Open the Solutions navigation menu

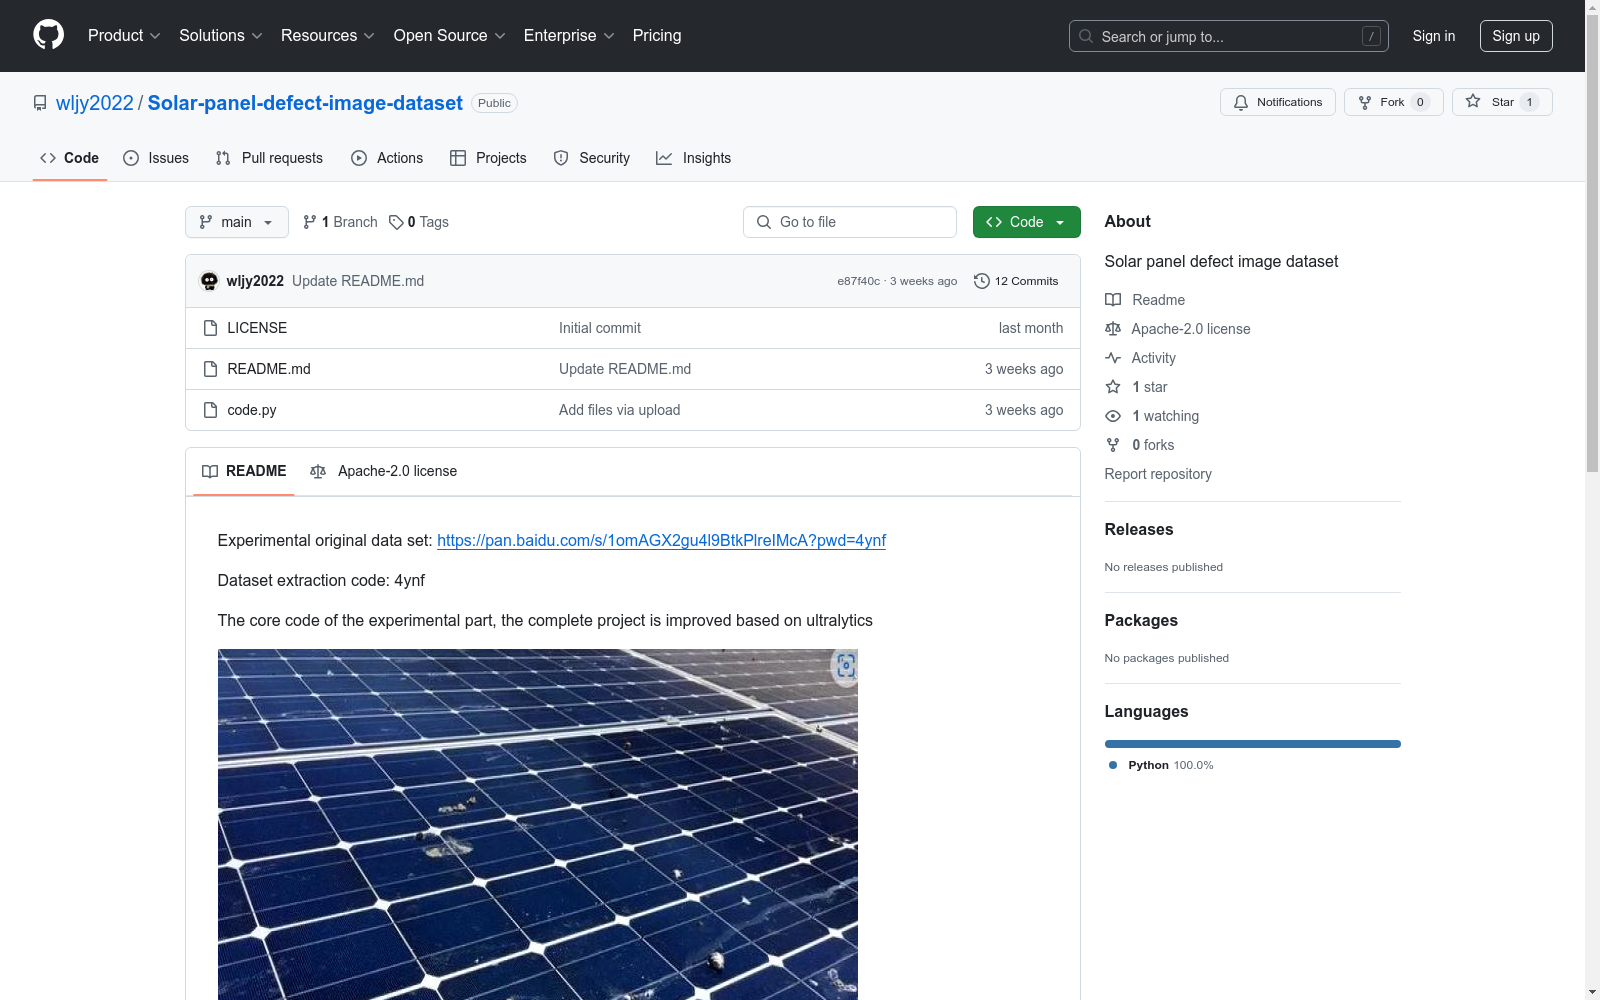(x=220, y=35)
